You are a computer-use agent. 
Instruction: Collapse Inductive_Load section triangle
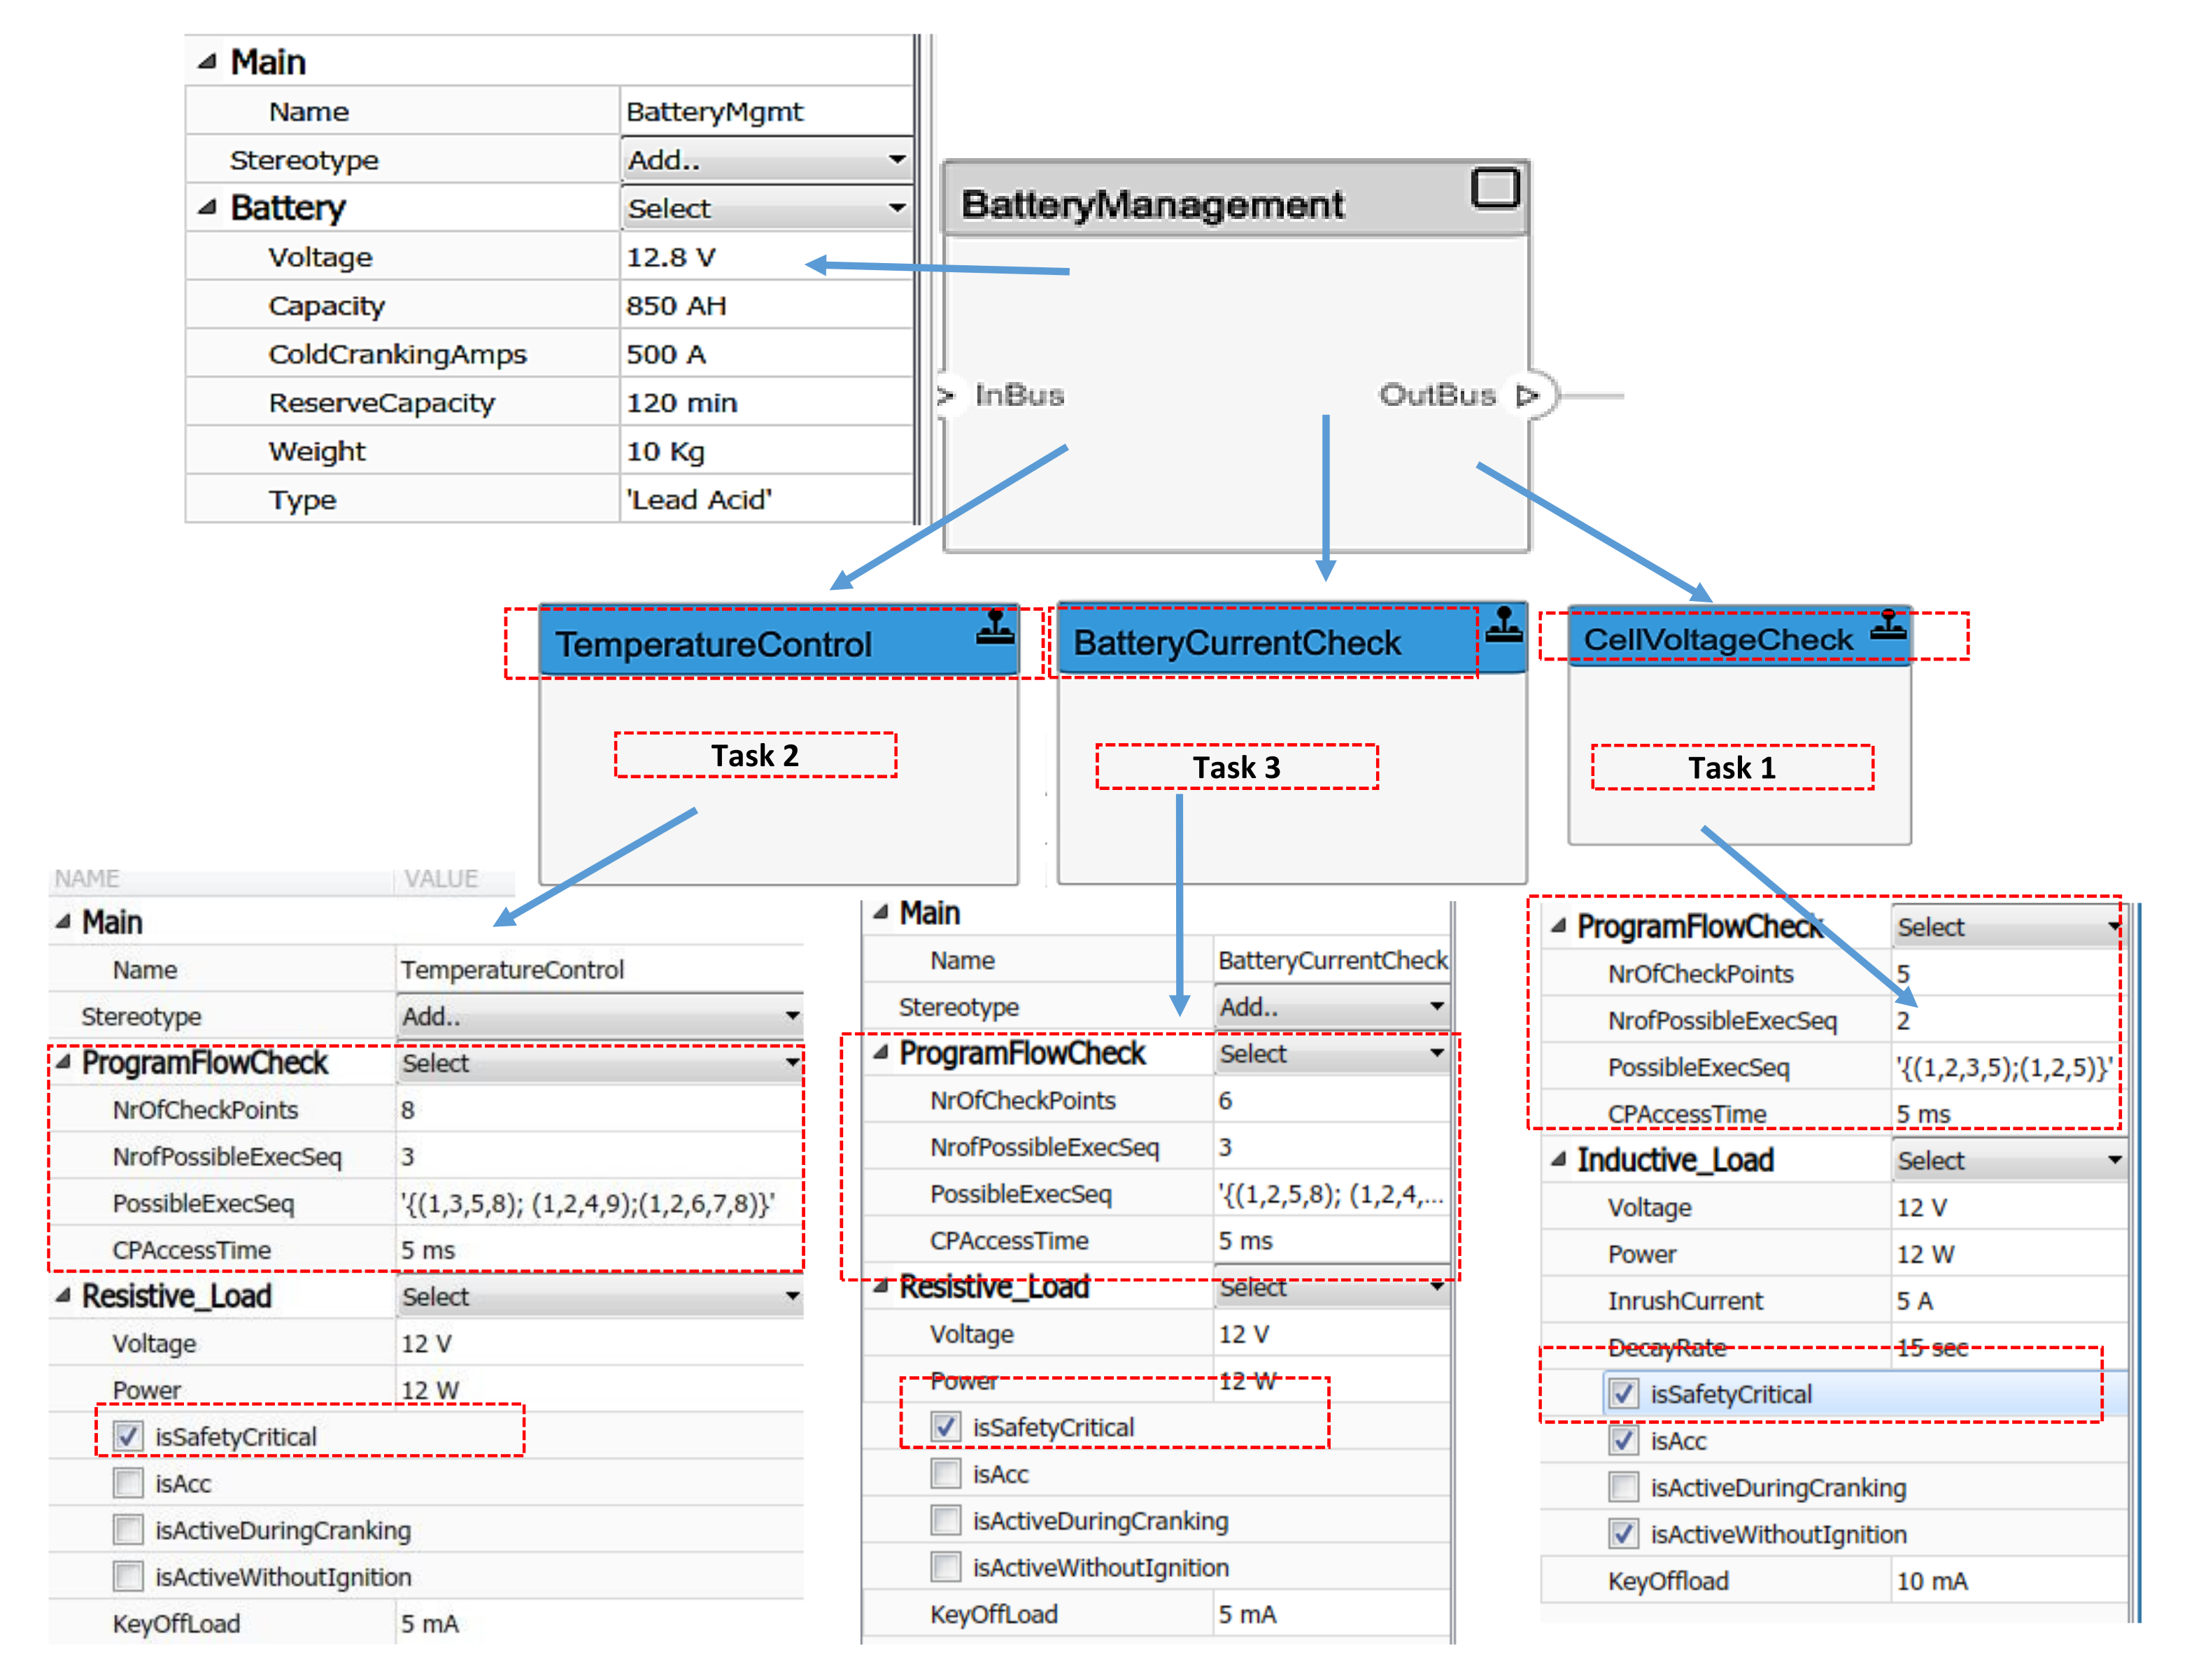click(1557, 1160)
